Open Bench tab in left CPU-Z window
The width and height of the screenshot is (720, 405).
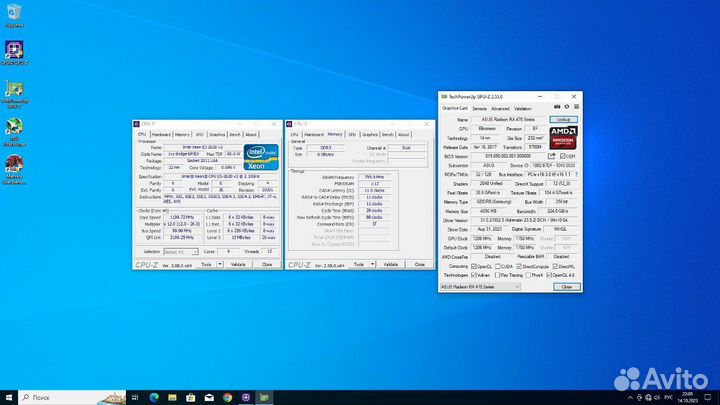click(235, 135)
